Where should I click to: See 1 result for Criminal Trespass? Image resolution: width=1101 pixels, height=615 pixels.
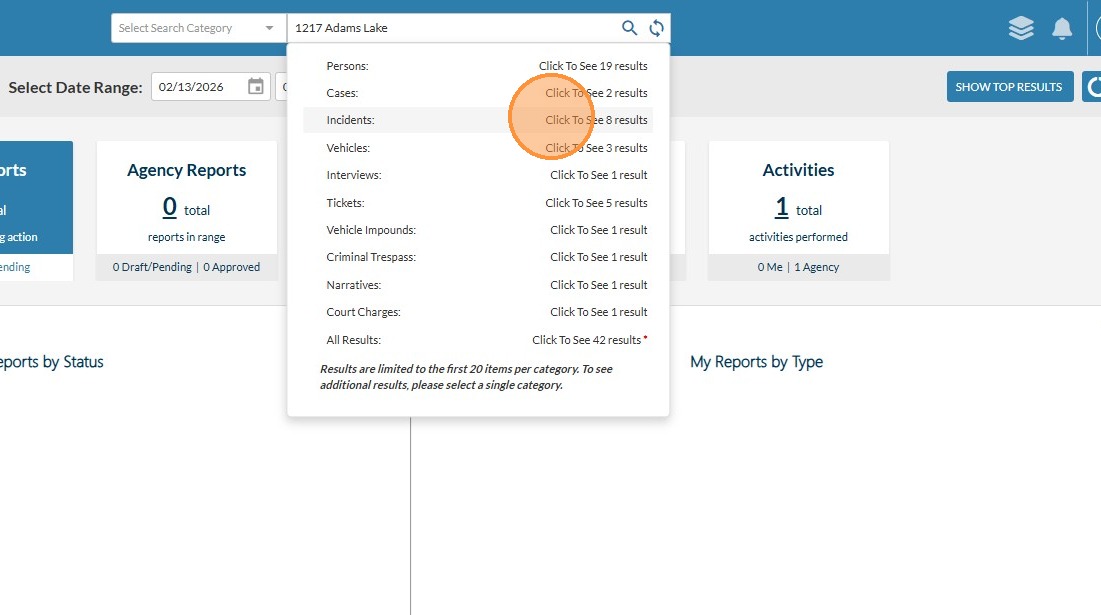pyautogui.click(x=598, y=257)
